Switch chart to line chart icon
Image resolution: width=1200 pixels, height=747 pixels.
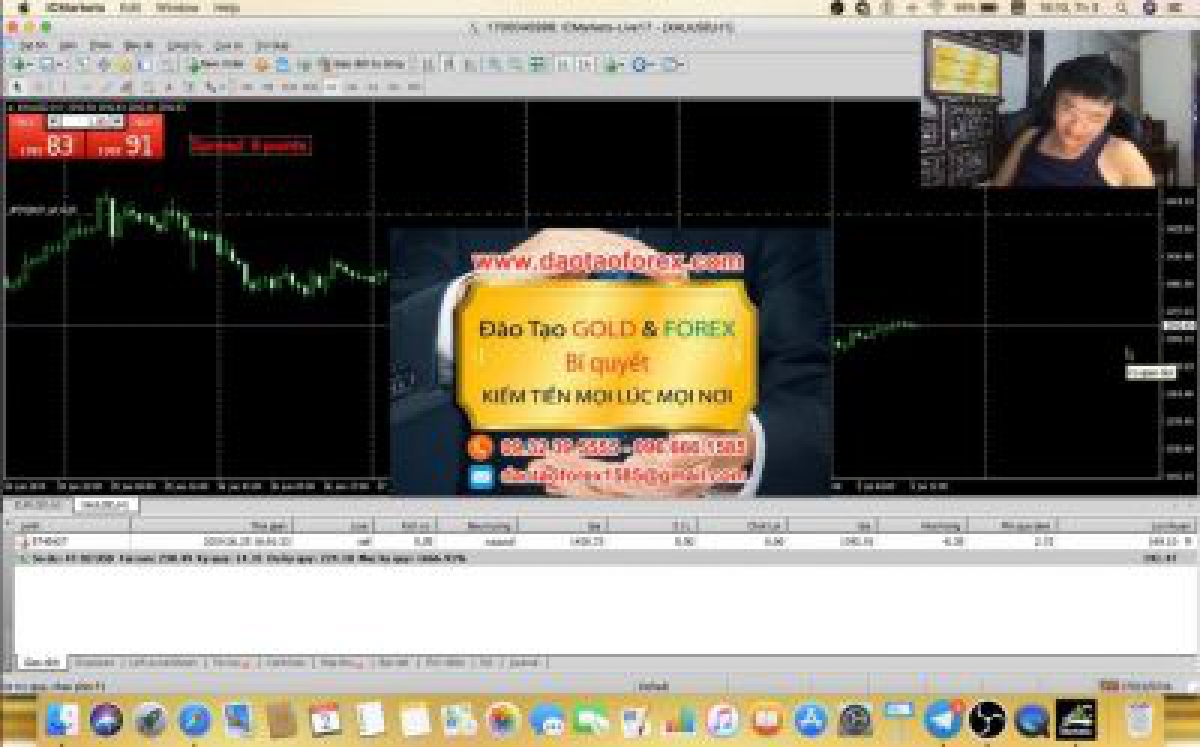(469, 64)
